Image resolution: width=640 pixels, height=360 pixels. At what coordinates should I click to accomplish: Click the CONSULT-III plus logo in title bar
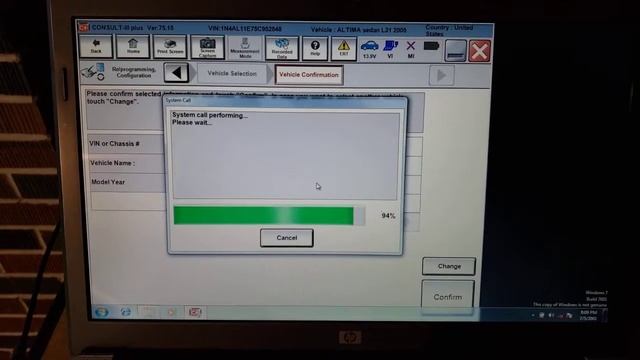point(84,27)
